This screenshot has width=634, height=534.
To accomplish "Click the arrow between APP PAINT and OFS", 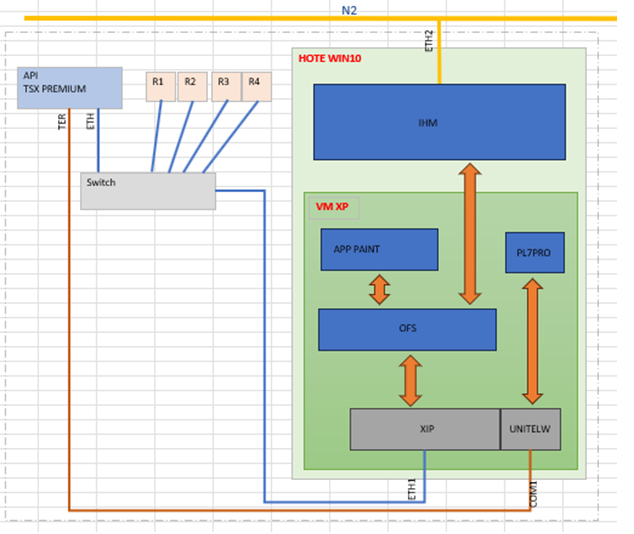I will tap(379, 290).
